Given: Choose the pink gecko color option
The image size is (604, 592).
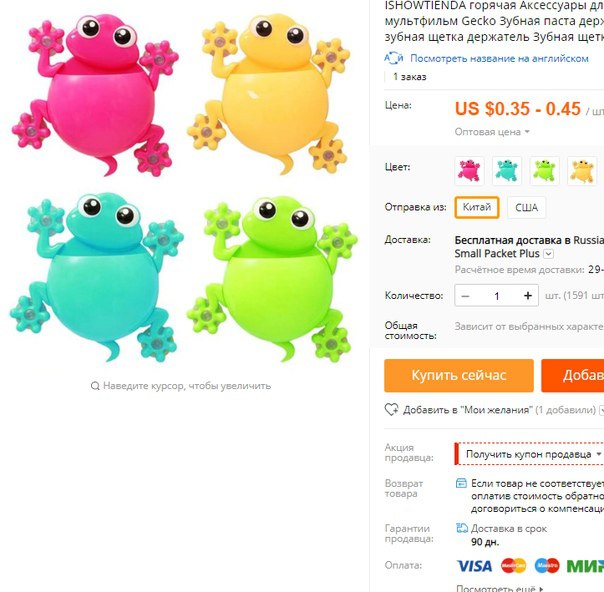Looking at the screenshot, I should (x=469, y=171).
